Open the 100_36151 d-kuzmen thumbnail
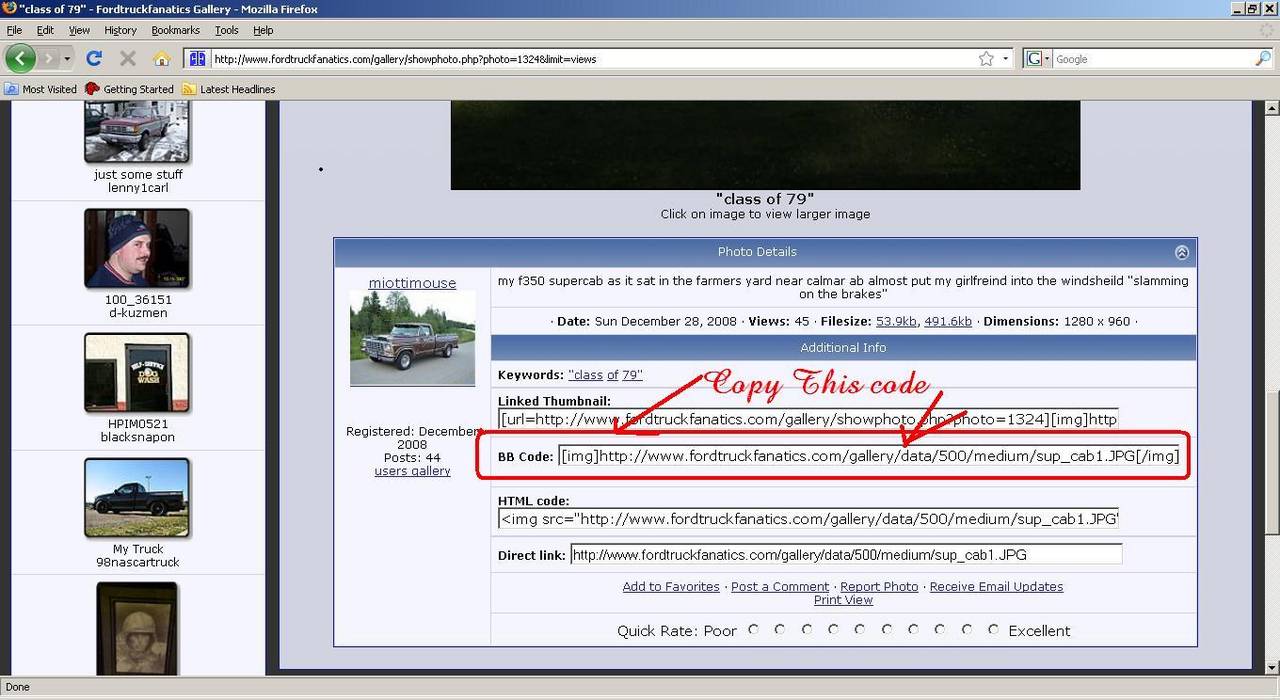The width and height of the screenshot is (1280, 700). click(x=137, y=249)
